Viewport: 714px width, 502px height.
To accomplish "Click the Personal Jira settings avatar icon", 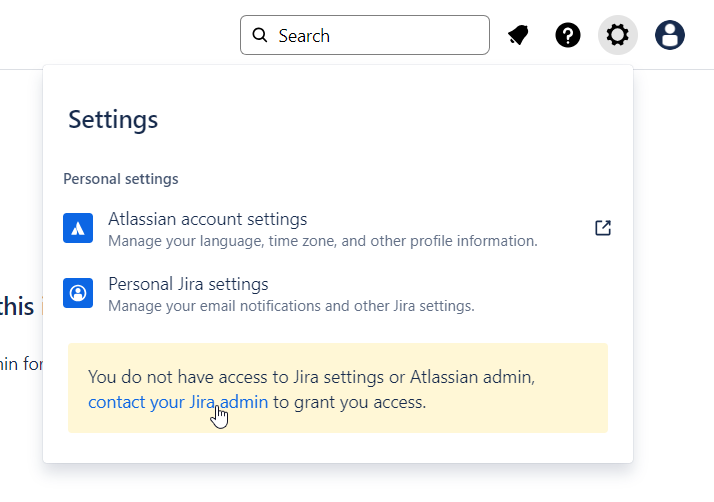I will 78,293.
